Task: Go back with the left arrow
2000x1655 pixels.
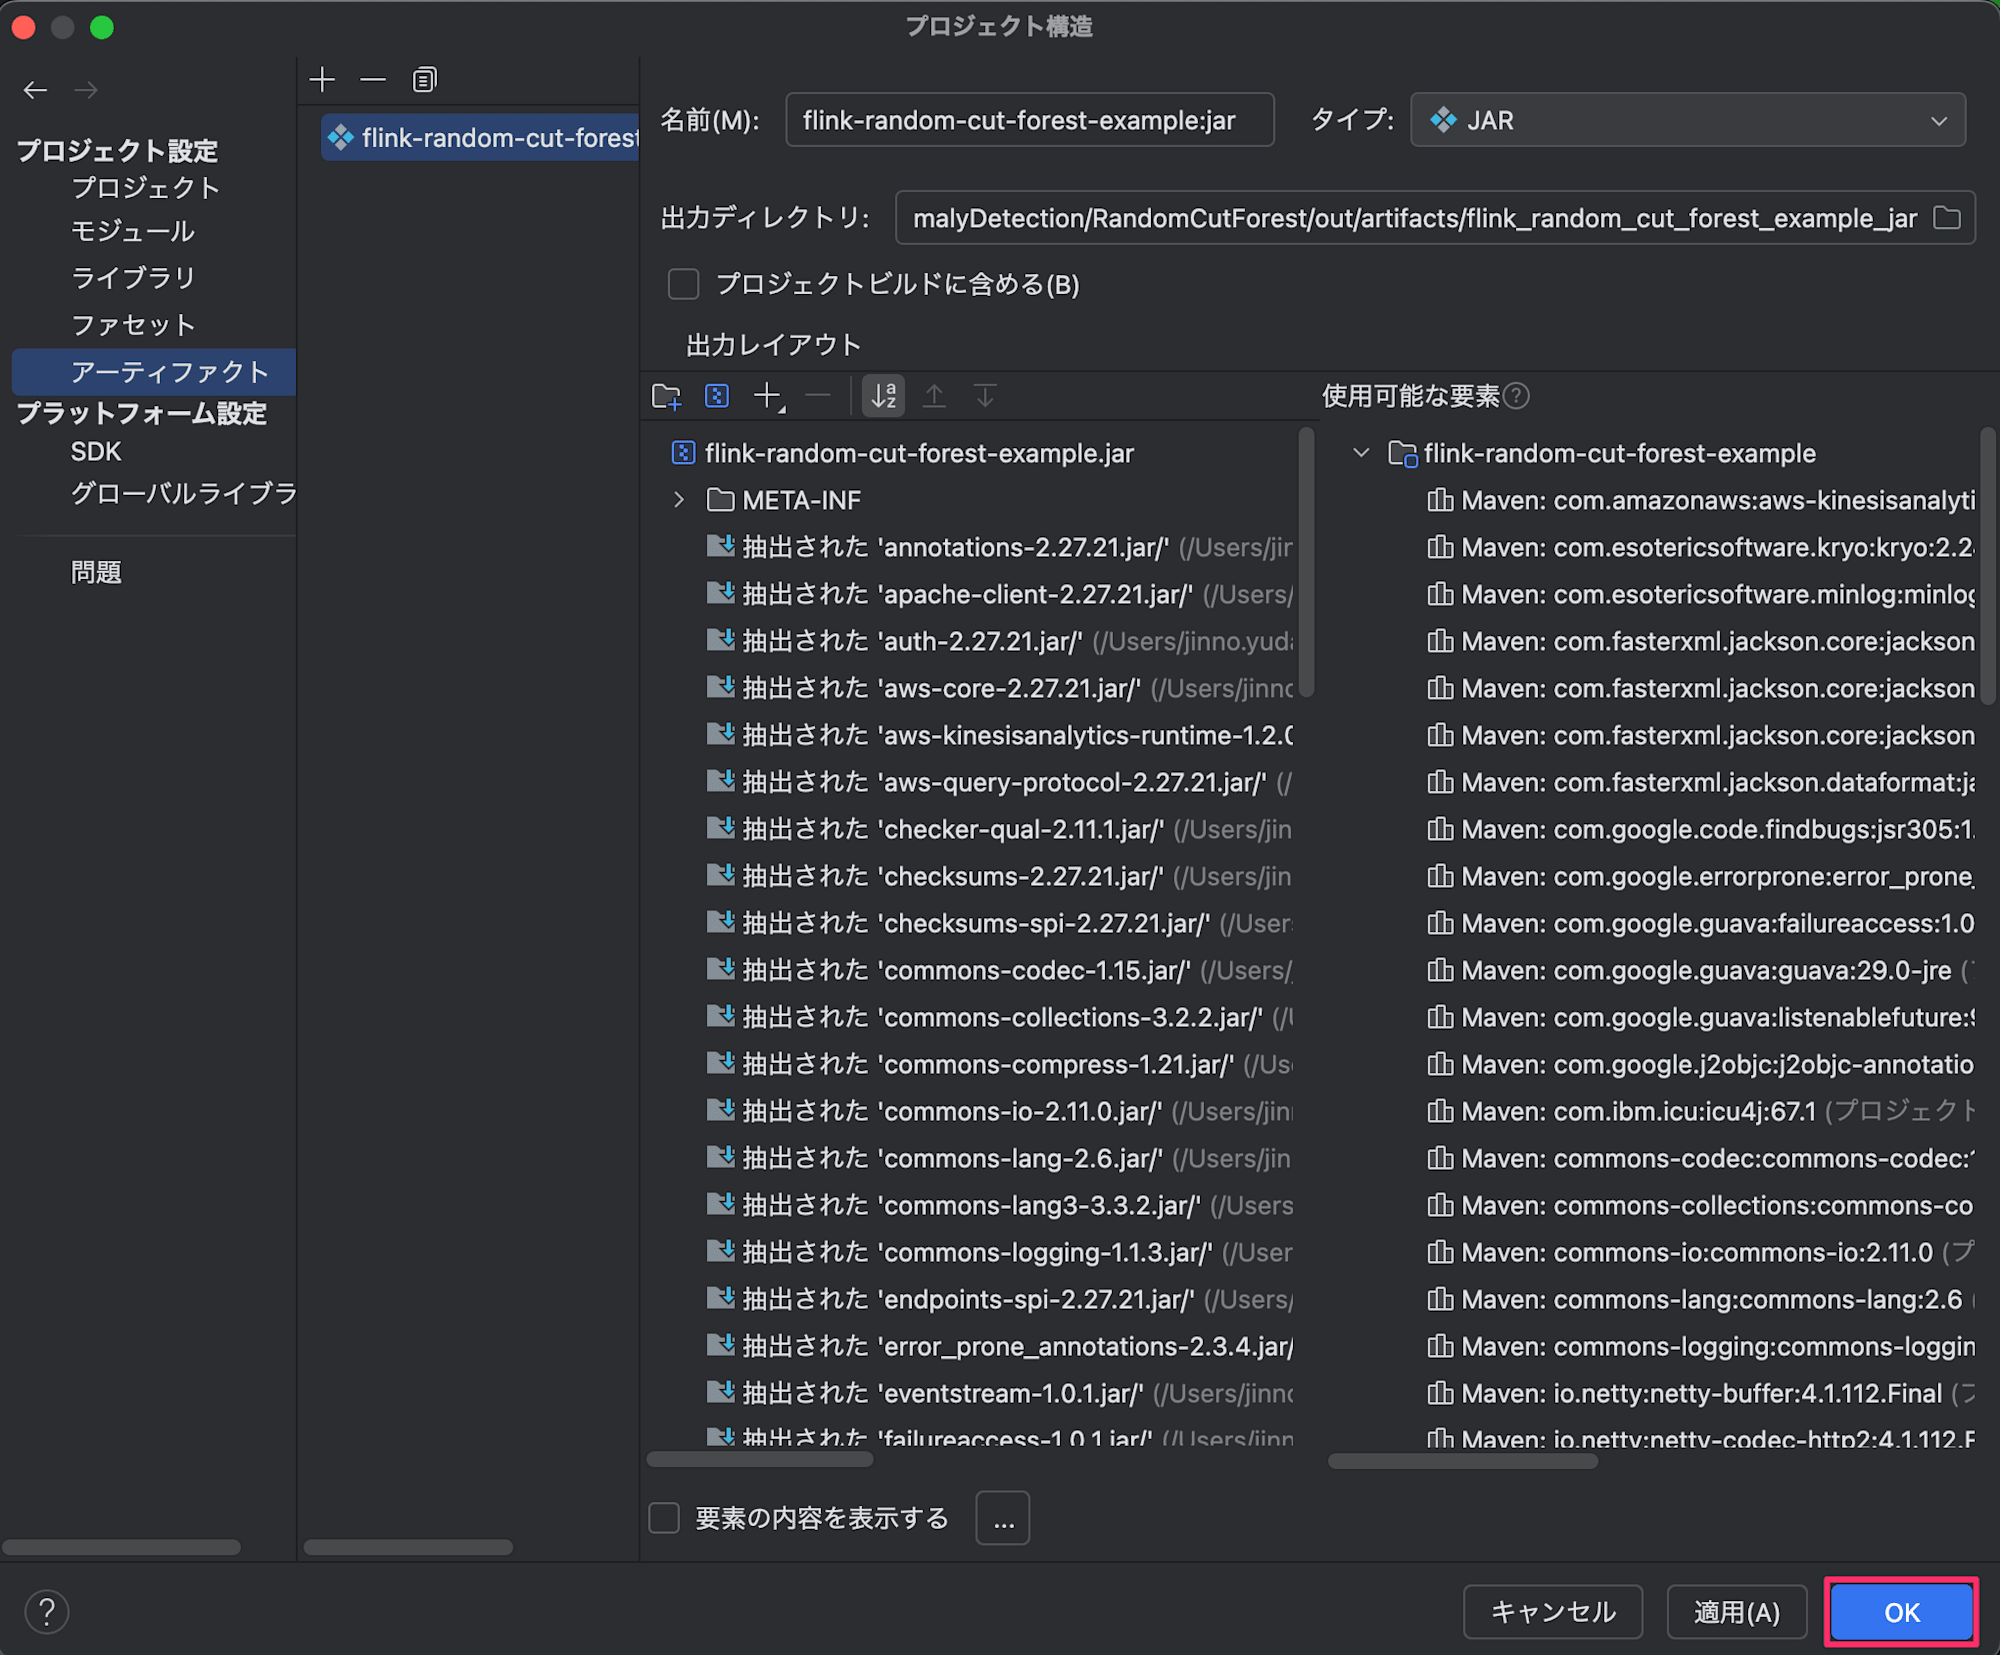Action: point(35,90)
